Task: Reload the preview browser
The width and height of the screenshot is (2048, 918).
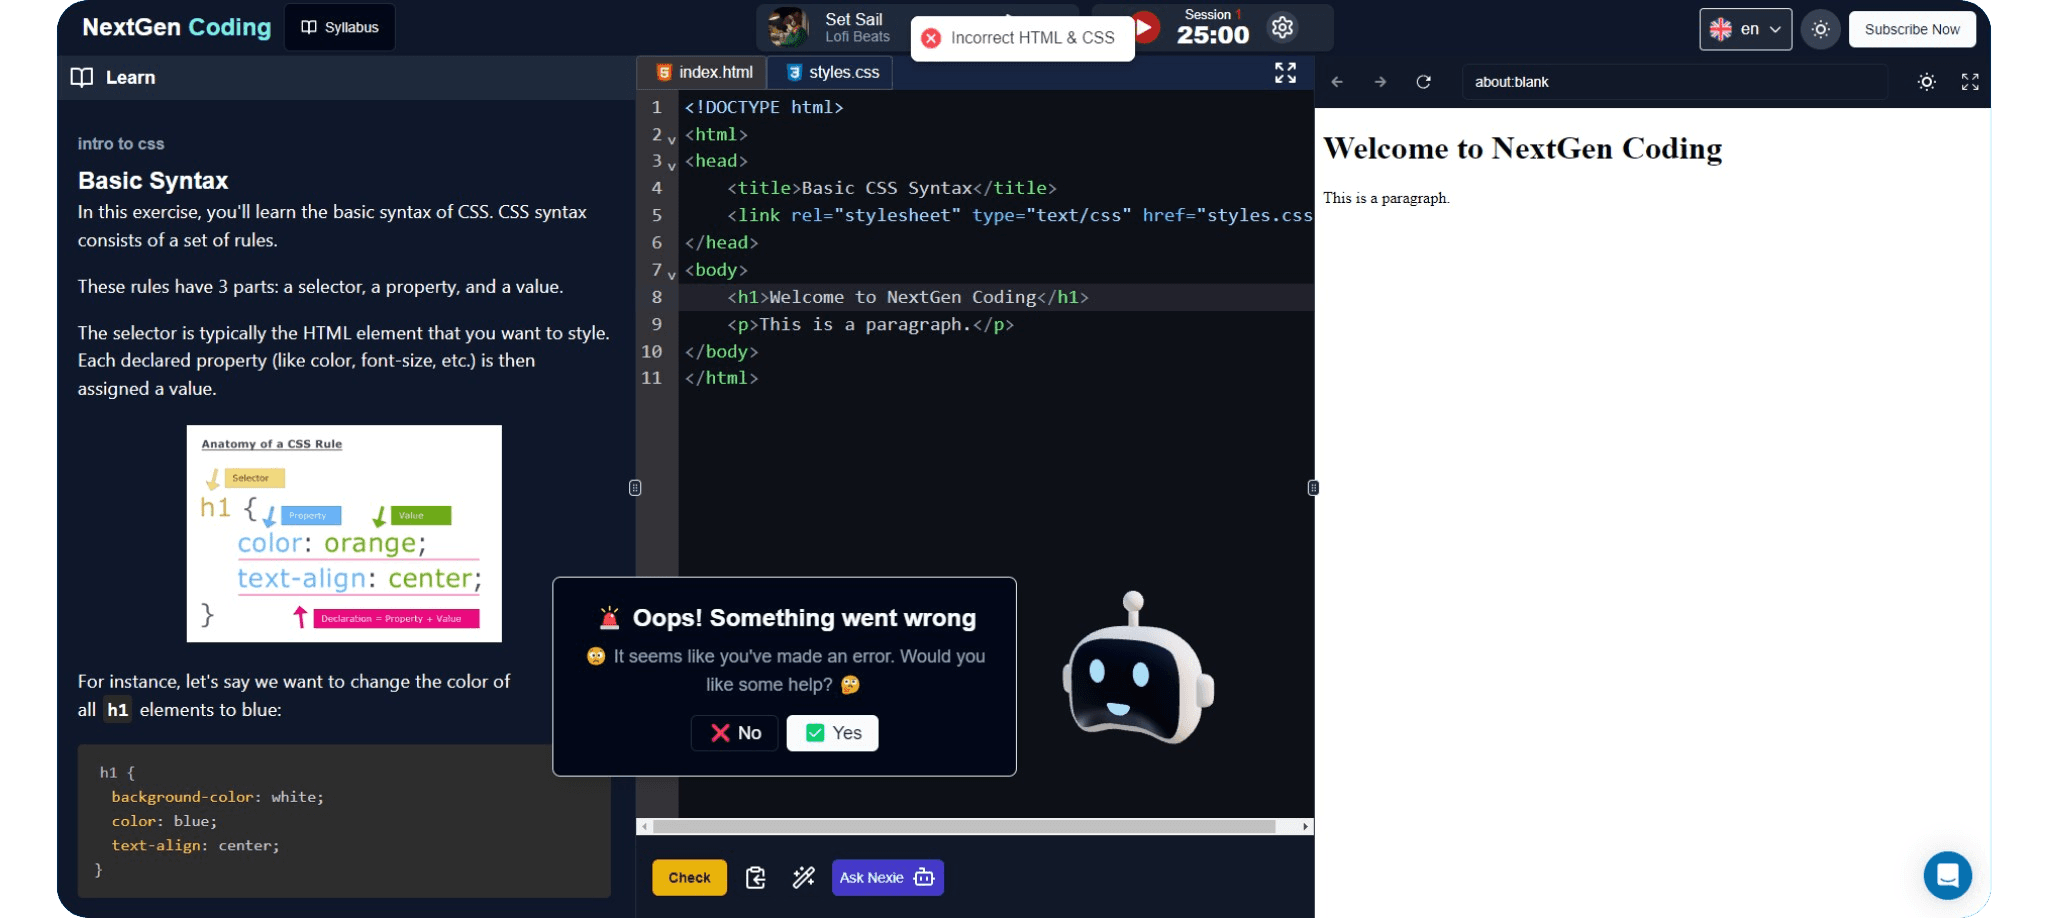Action: pyautogui.click(x=1423, y=82)
